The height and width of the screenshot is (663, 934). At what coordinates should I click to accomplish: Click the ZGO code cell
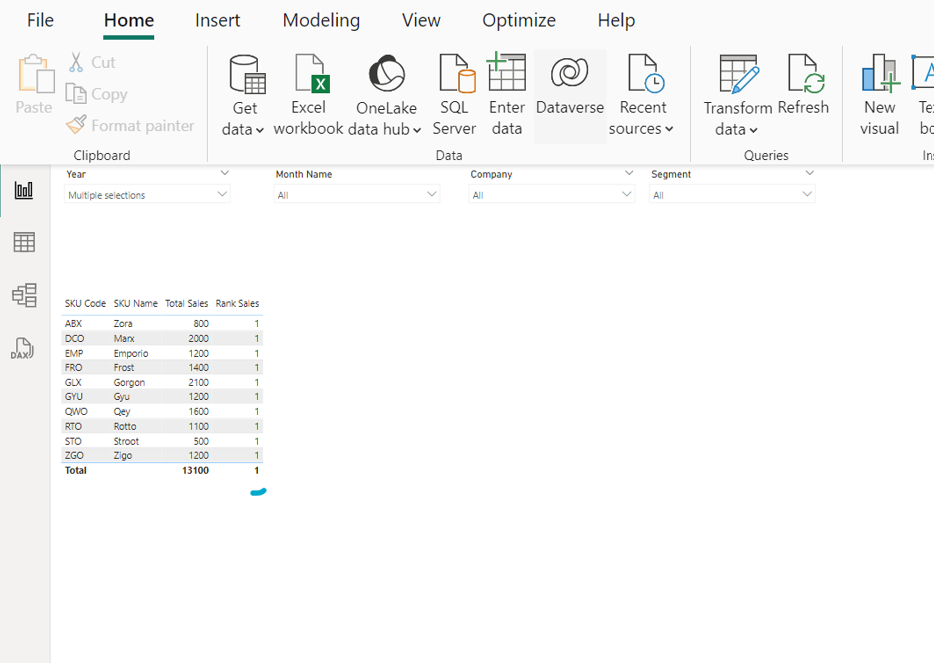pyautogui.click(x=74, y=456)
